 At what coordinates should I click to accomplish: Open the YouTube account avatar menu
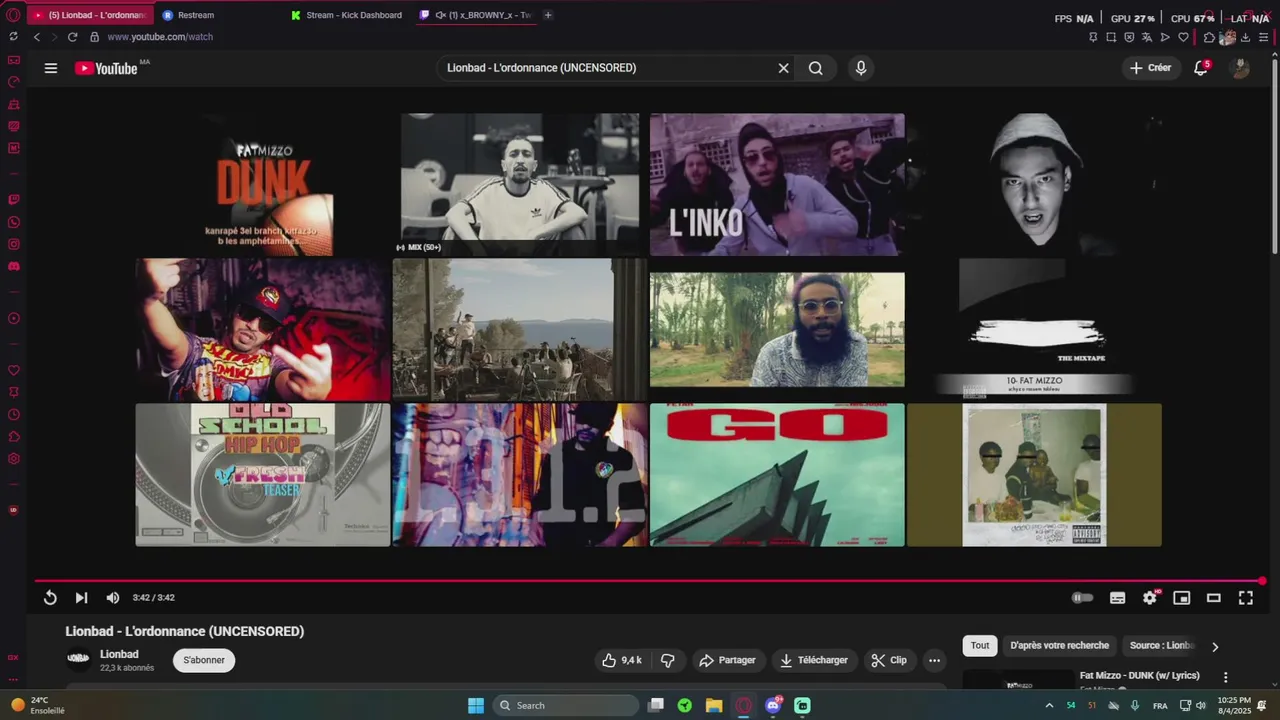pos(1240,68)
